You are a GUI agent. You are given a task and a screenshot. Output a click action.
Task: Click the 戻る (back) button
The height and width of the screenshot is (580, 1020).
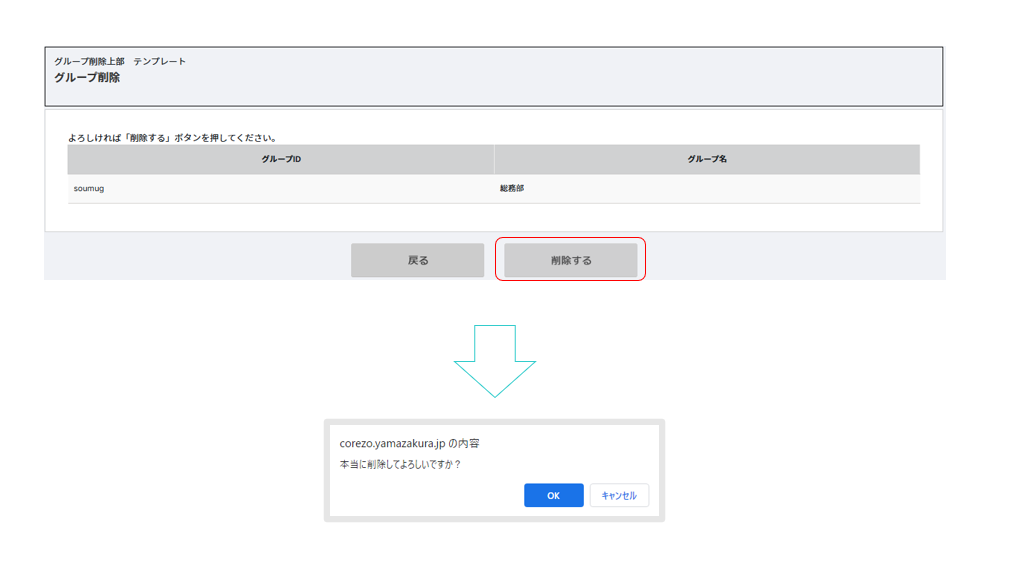[x=418, y=260]
